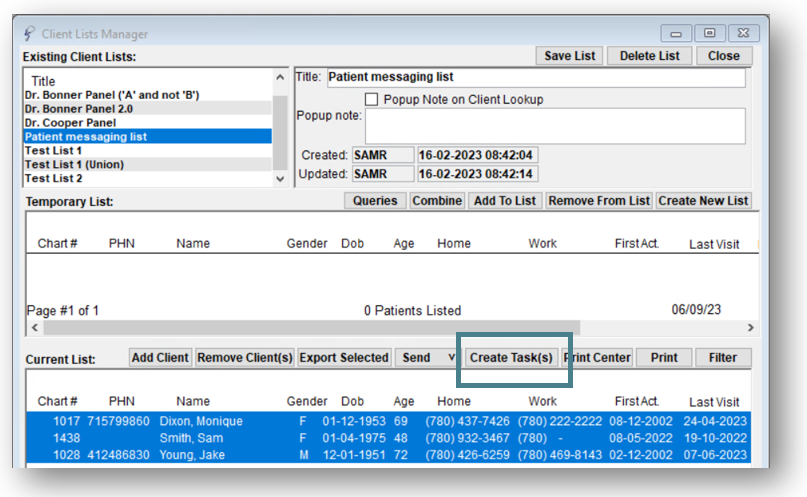807x497 pixels.
Task: Click the Current List Chart # column header
Action: [x=57, y=401]
